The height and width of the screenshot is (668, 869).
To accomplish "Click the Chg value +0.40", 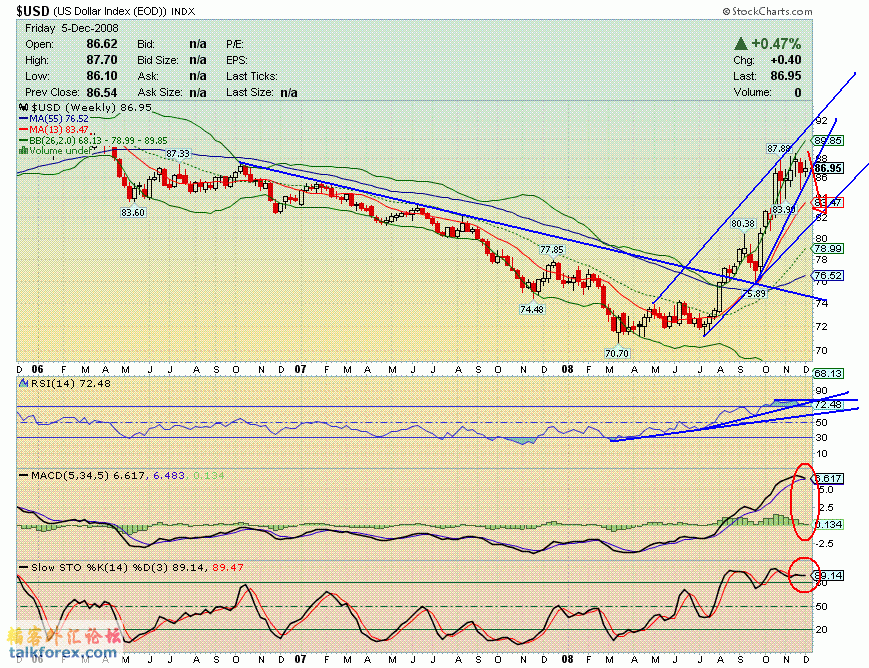I will tap(785, 60).
